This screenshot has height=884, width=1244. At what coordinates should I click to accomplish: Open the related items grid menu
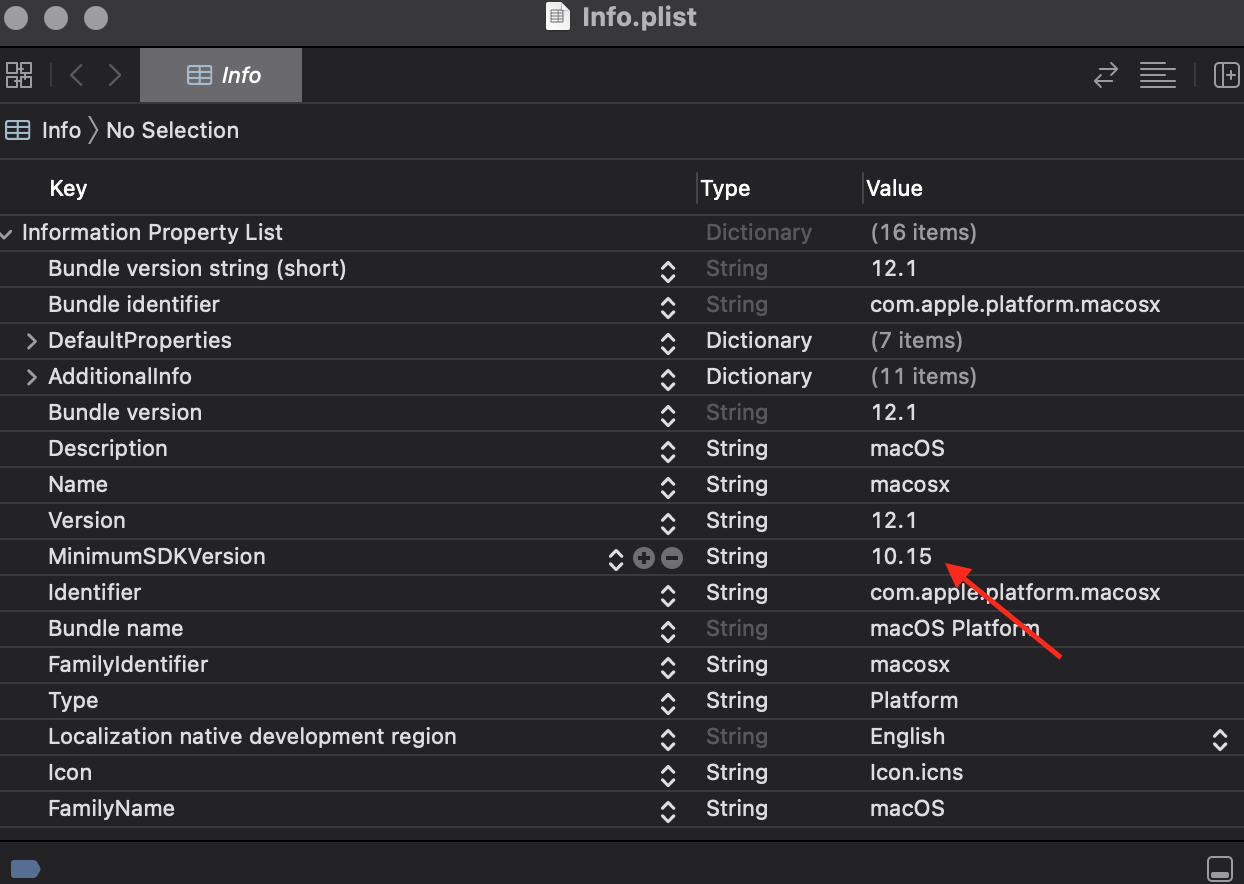(19, 75)
